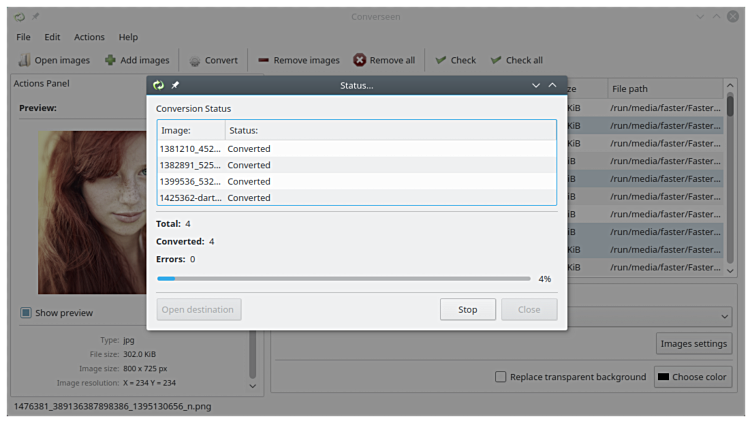The image size is (752, 423).
Task: Click the Check all toolbar icon
Action: click(x=495, y=60)
